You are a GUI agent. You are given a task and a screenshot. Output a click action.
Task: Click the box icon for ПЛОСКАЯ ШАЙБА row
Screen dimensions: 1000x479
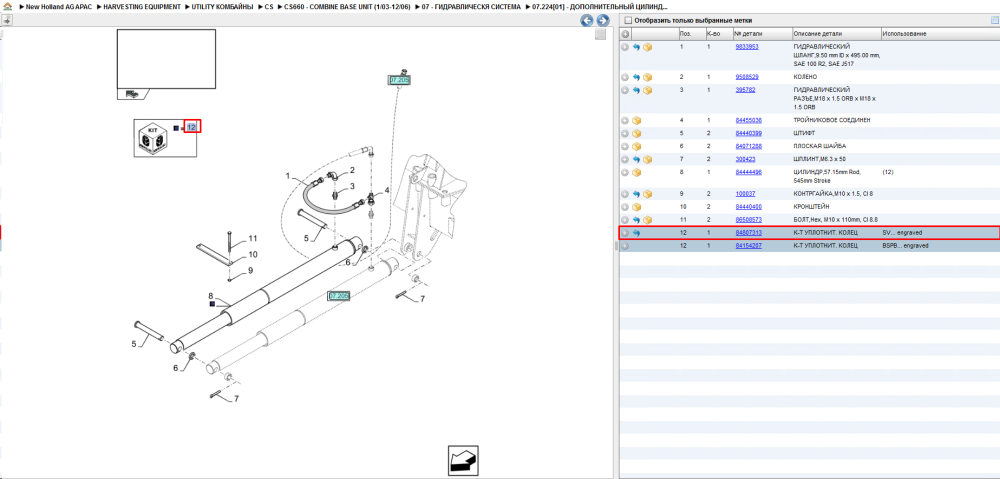(x=636, y=147)
